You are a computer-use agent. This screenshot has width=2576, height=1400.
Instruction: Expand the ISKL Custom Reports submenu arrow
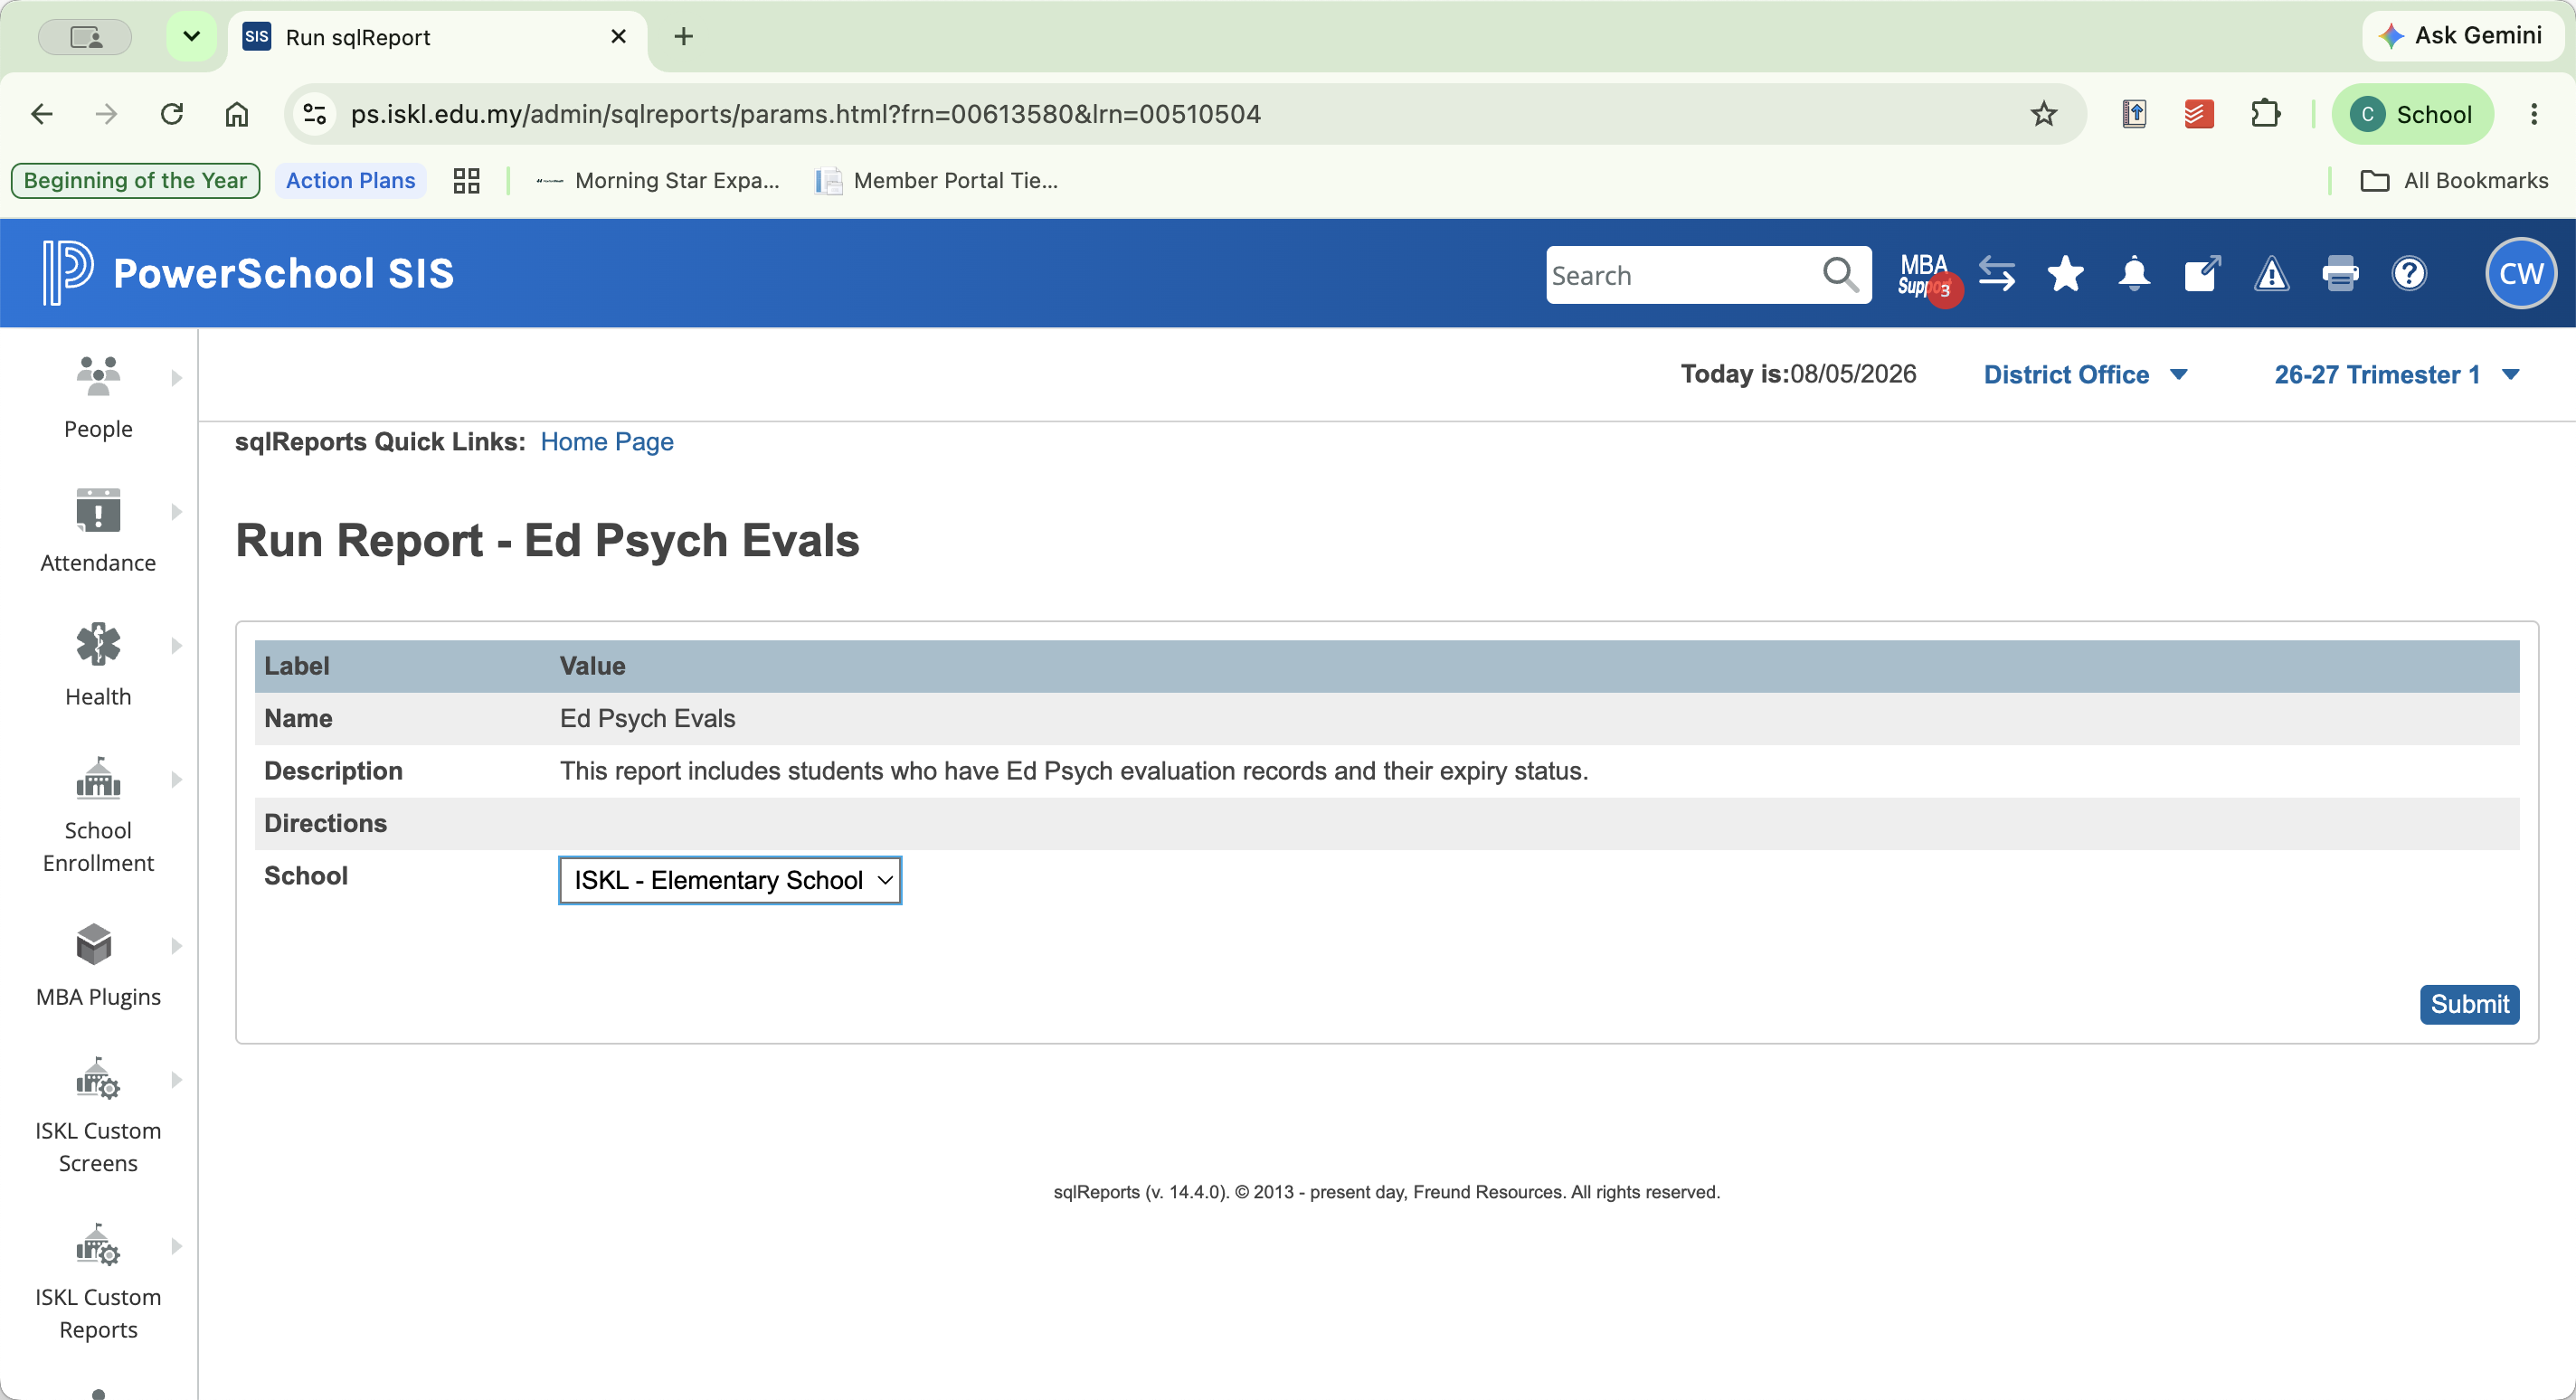177,1246
